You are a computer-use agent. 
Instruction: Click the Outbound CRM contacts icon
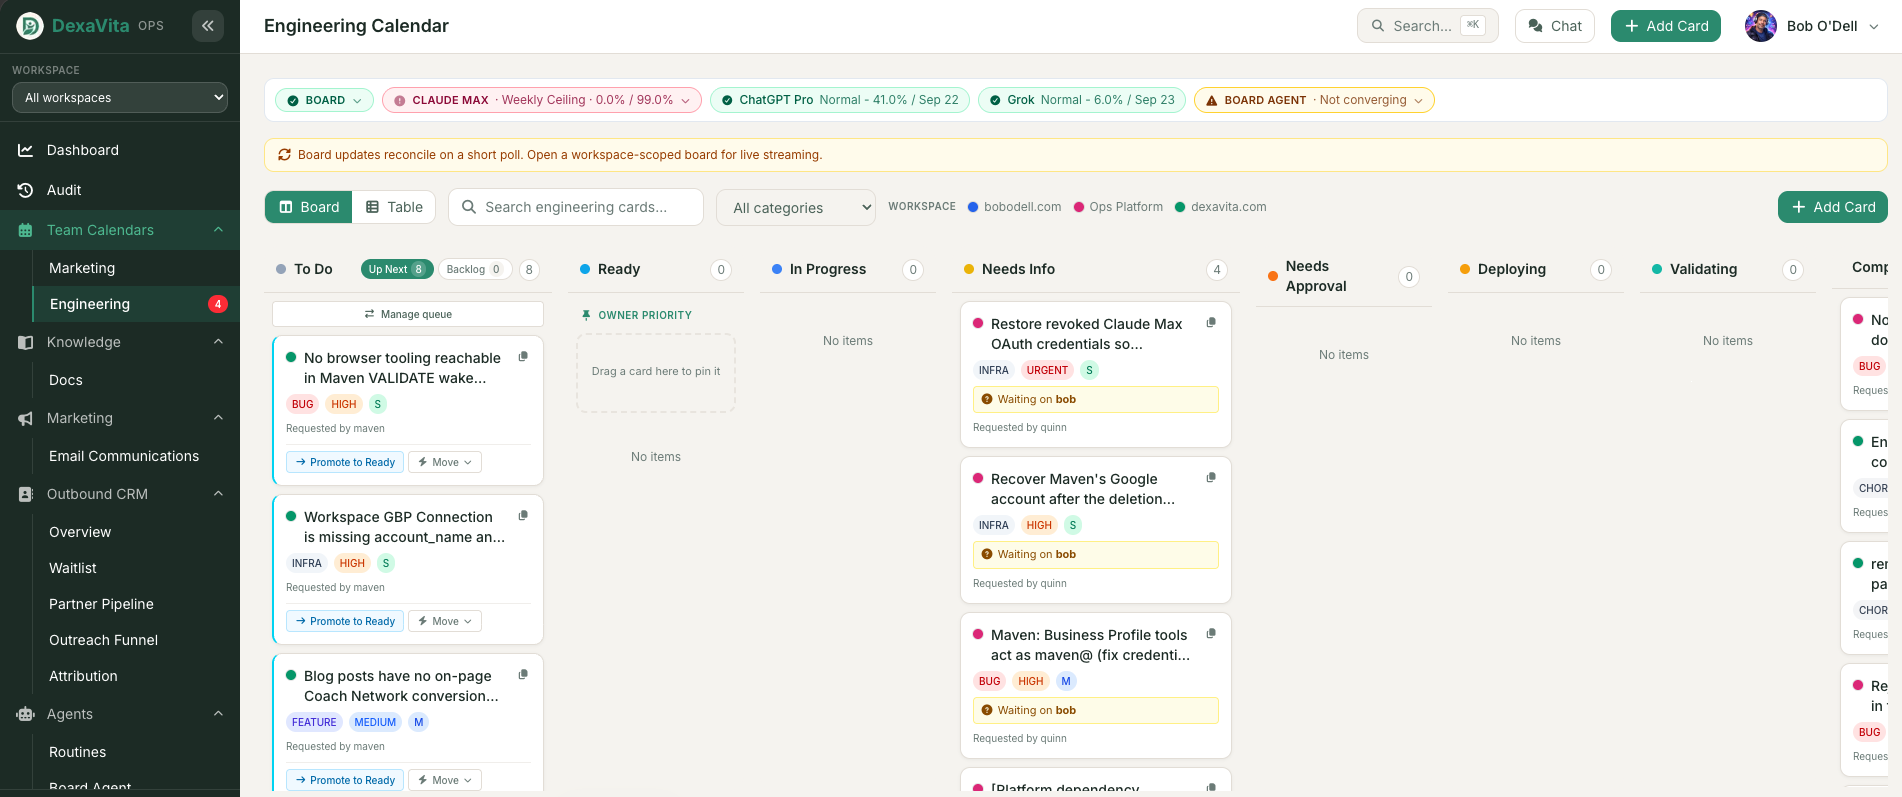(x=26, y=494)
